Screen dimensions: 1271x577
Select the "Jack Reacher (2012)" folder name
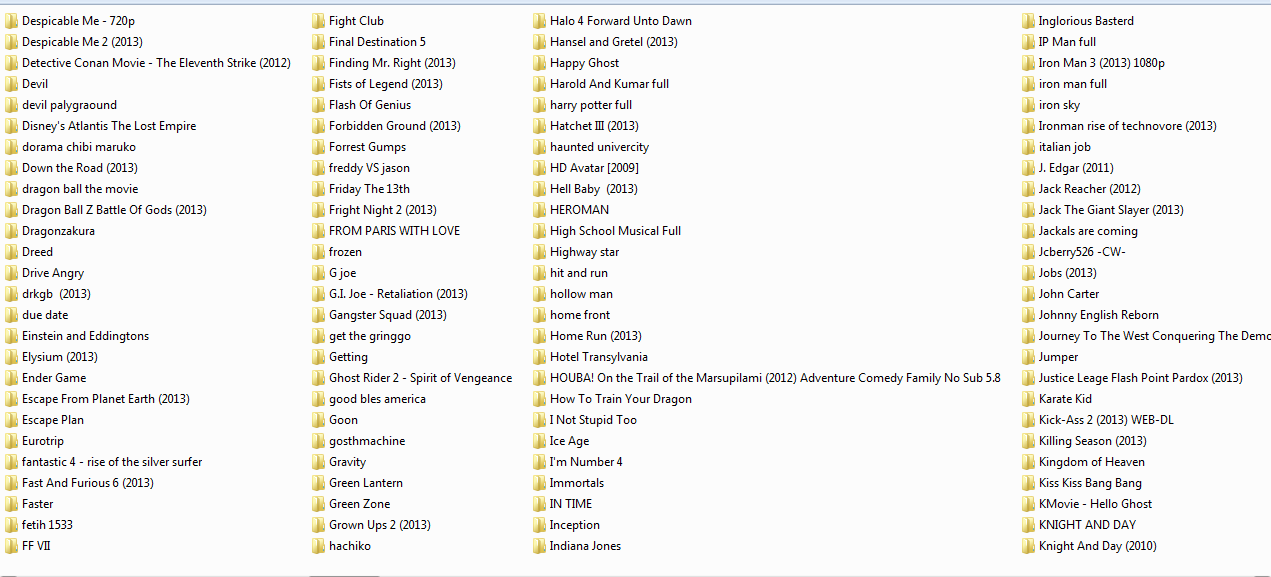point(1089,189)
